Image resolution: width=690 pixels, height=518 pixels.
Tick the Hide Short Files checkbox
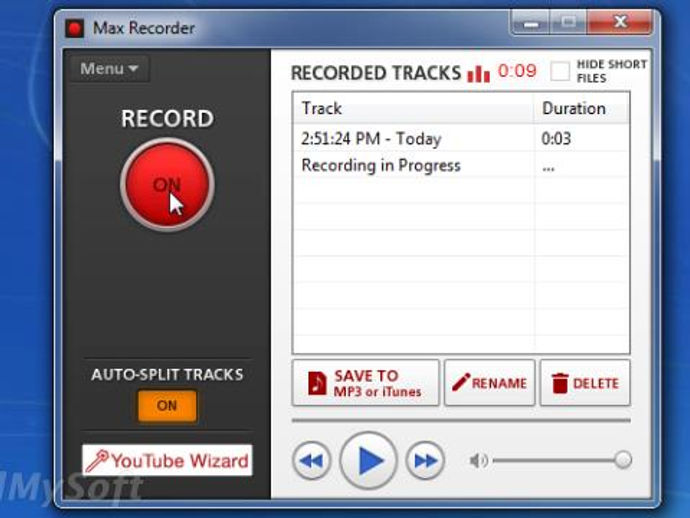coord(560,71)
